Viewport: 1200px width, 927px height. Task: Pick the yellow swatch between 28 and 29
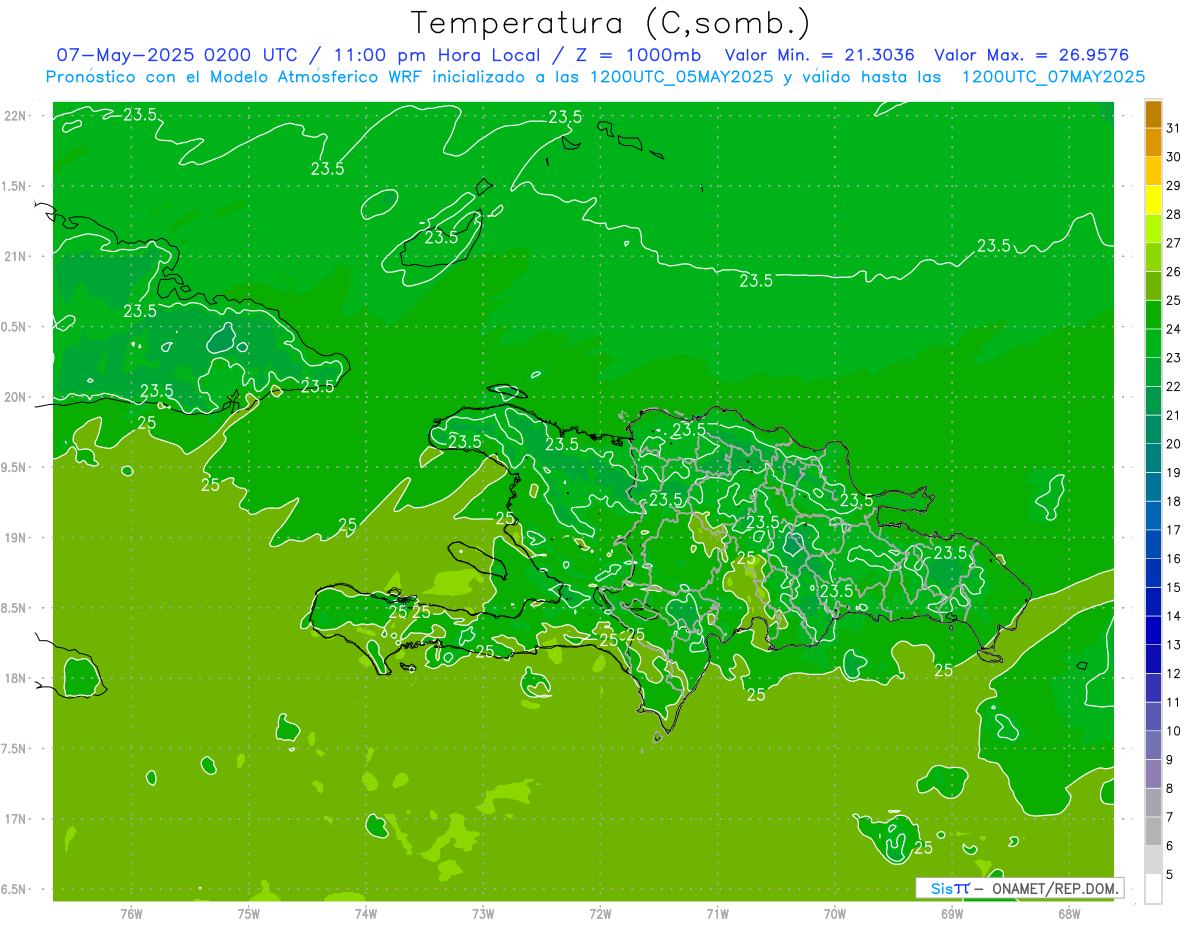[x=1153, y=200]
